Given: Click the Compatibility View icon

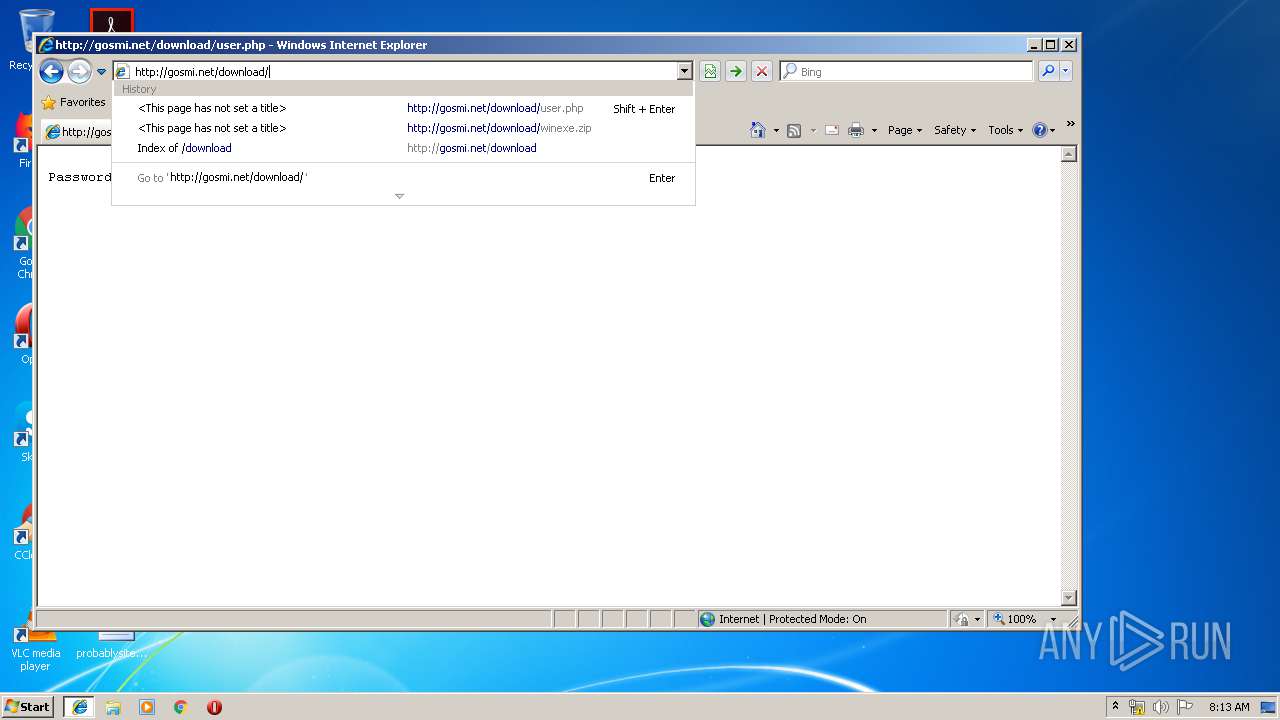Looking at the screenshot, I should [710, 71].
